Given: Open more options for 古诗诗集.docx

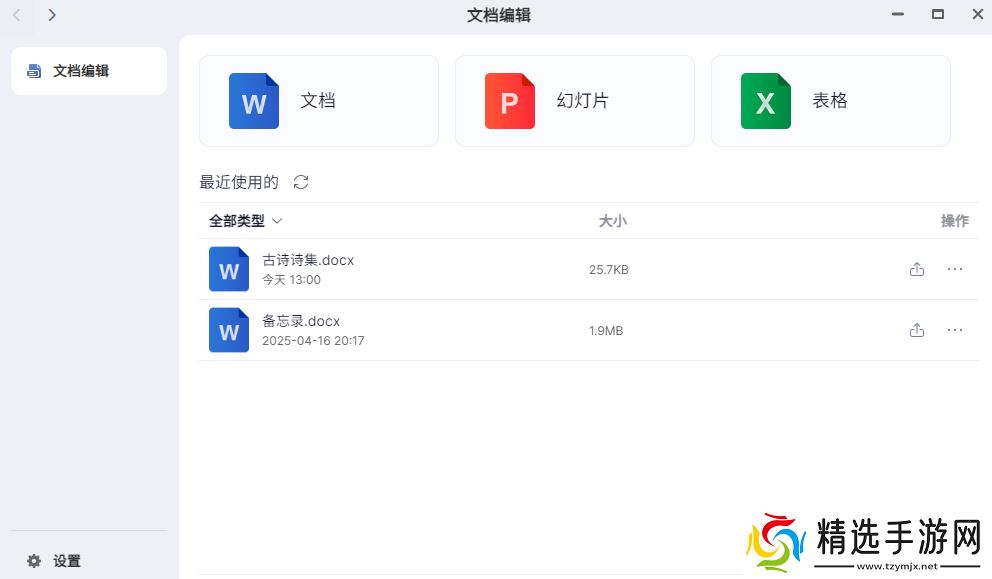Looking at the screenshot, I should pos(955,269).
